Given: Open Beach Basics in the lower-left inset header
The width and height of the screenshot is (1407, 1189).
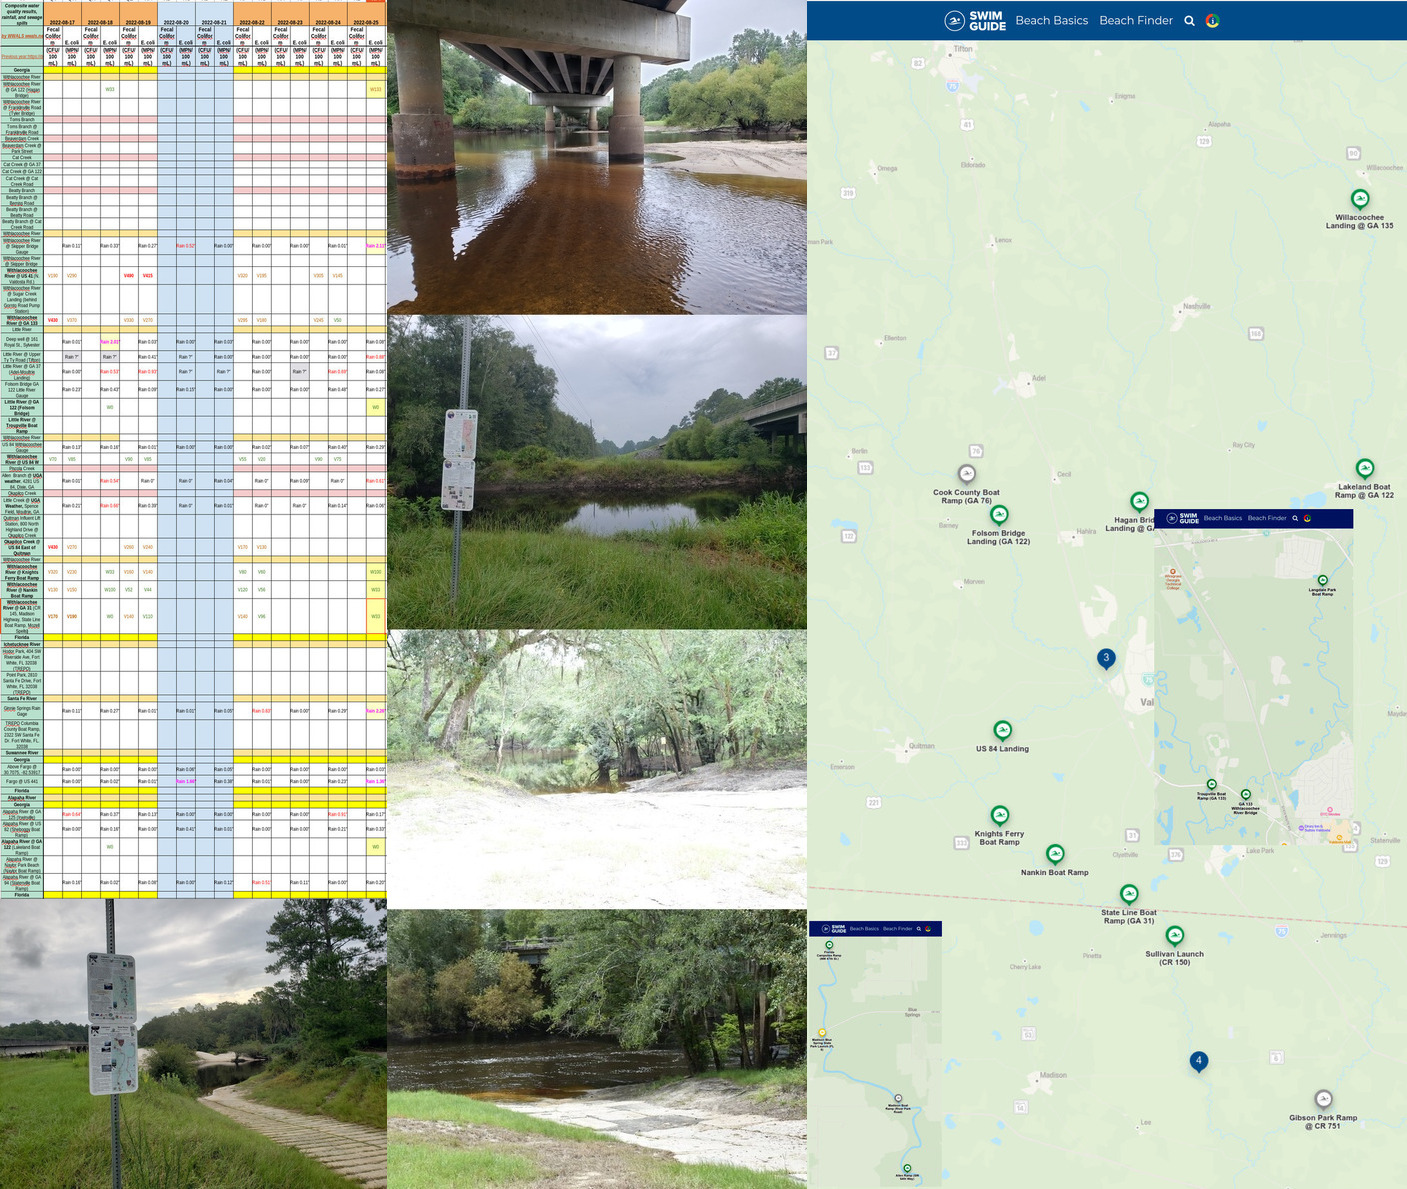Looking at the screenshot, I should 864,929.
